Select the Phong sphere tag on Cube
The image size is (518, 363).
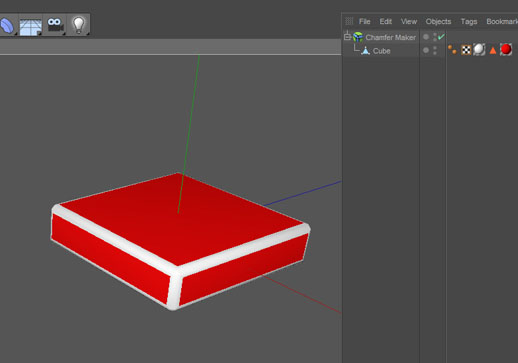coord(479,50)
